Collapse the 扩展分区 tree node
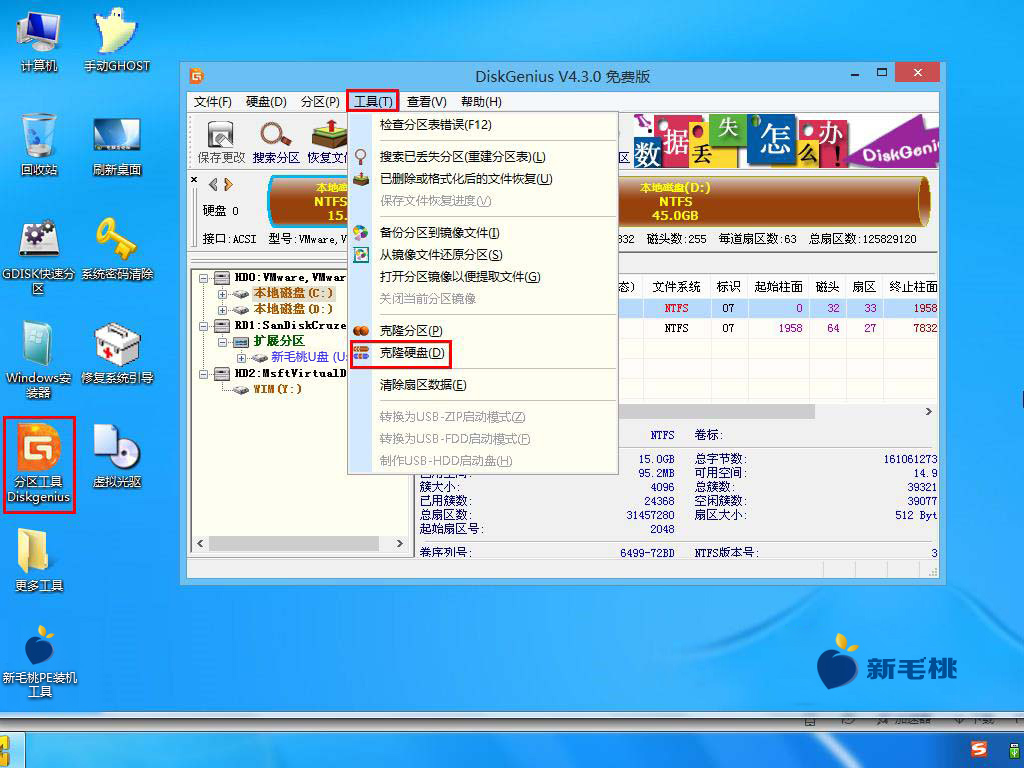This screenshot has width=1024, height=768. click(x=223, y=342)
